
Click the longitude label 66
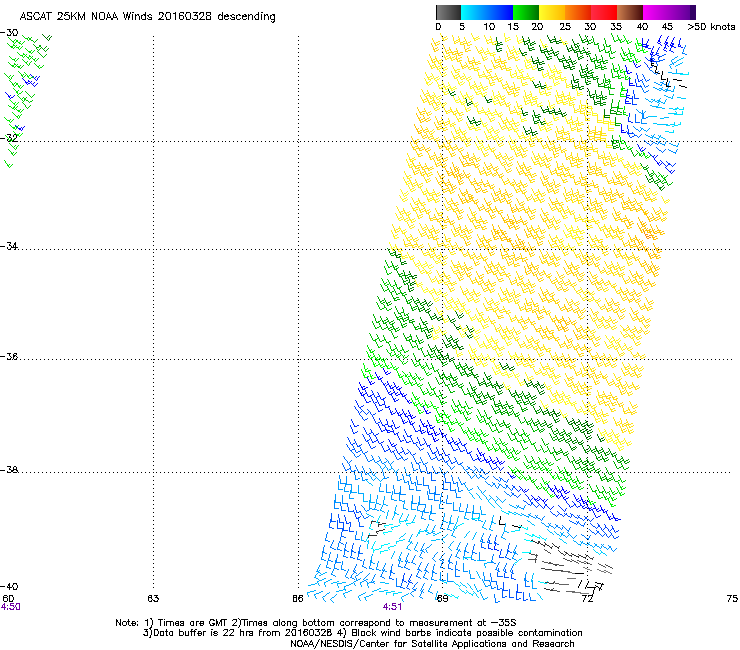tap(298, 598)
